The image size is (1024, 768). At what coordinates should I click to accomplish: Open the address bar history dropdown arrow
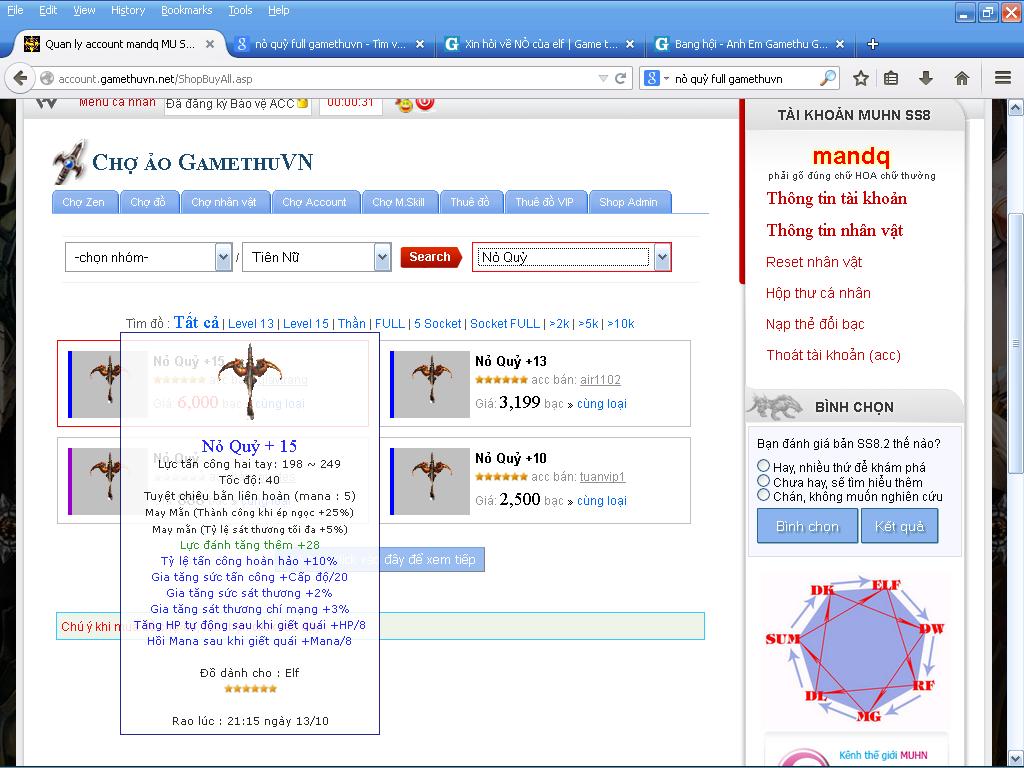[x=603, y=78]
